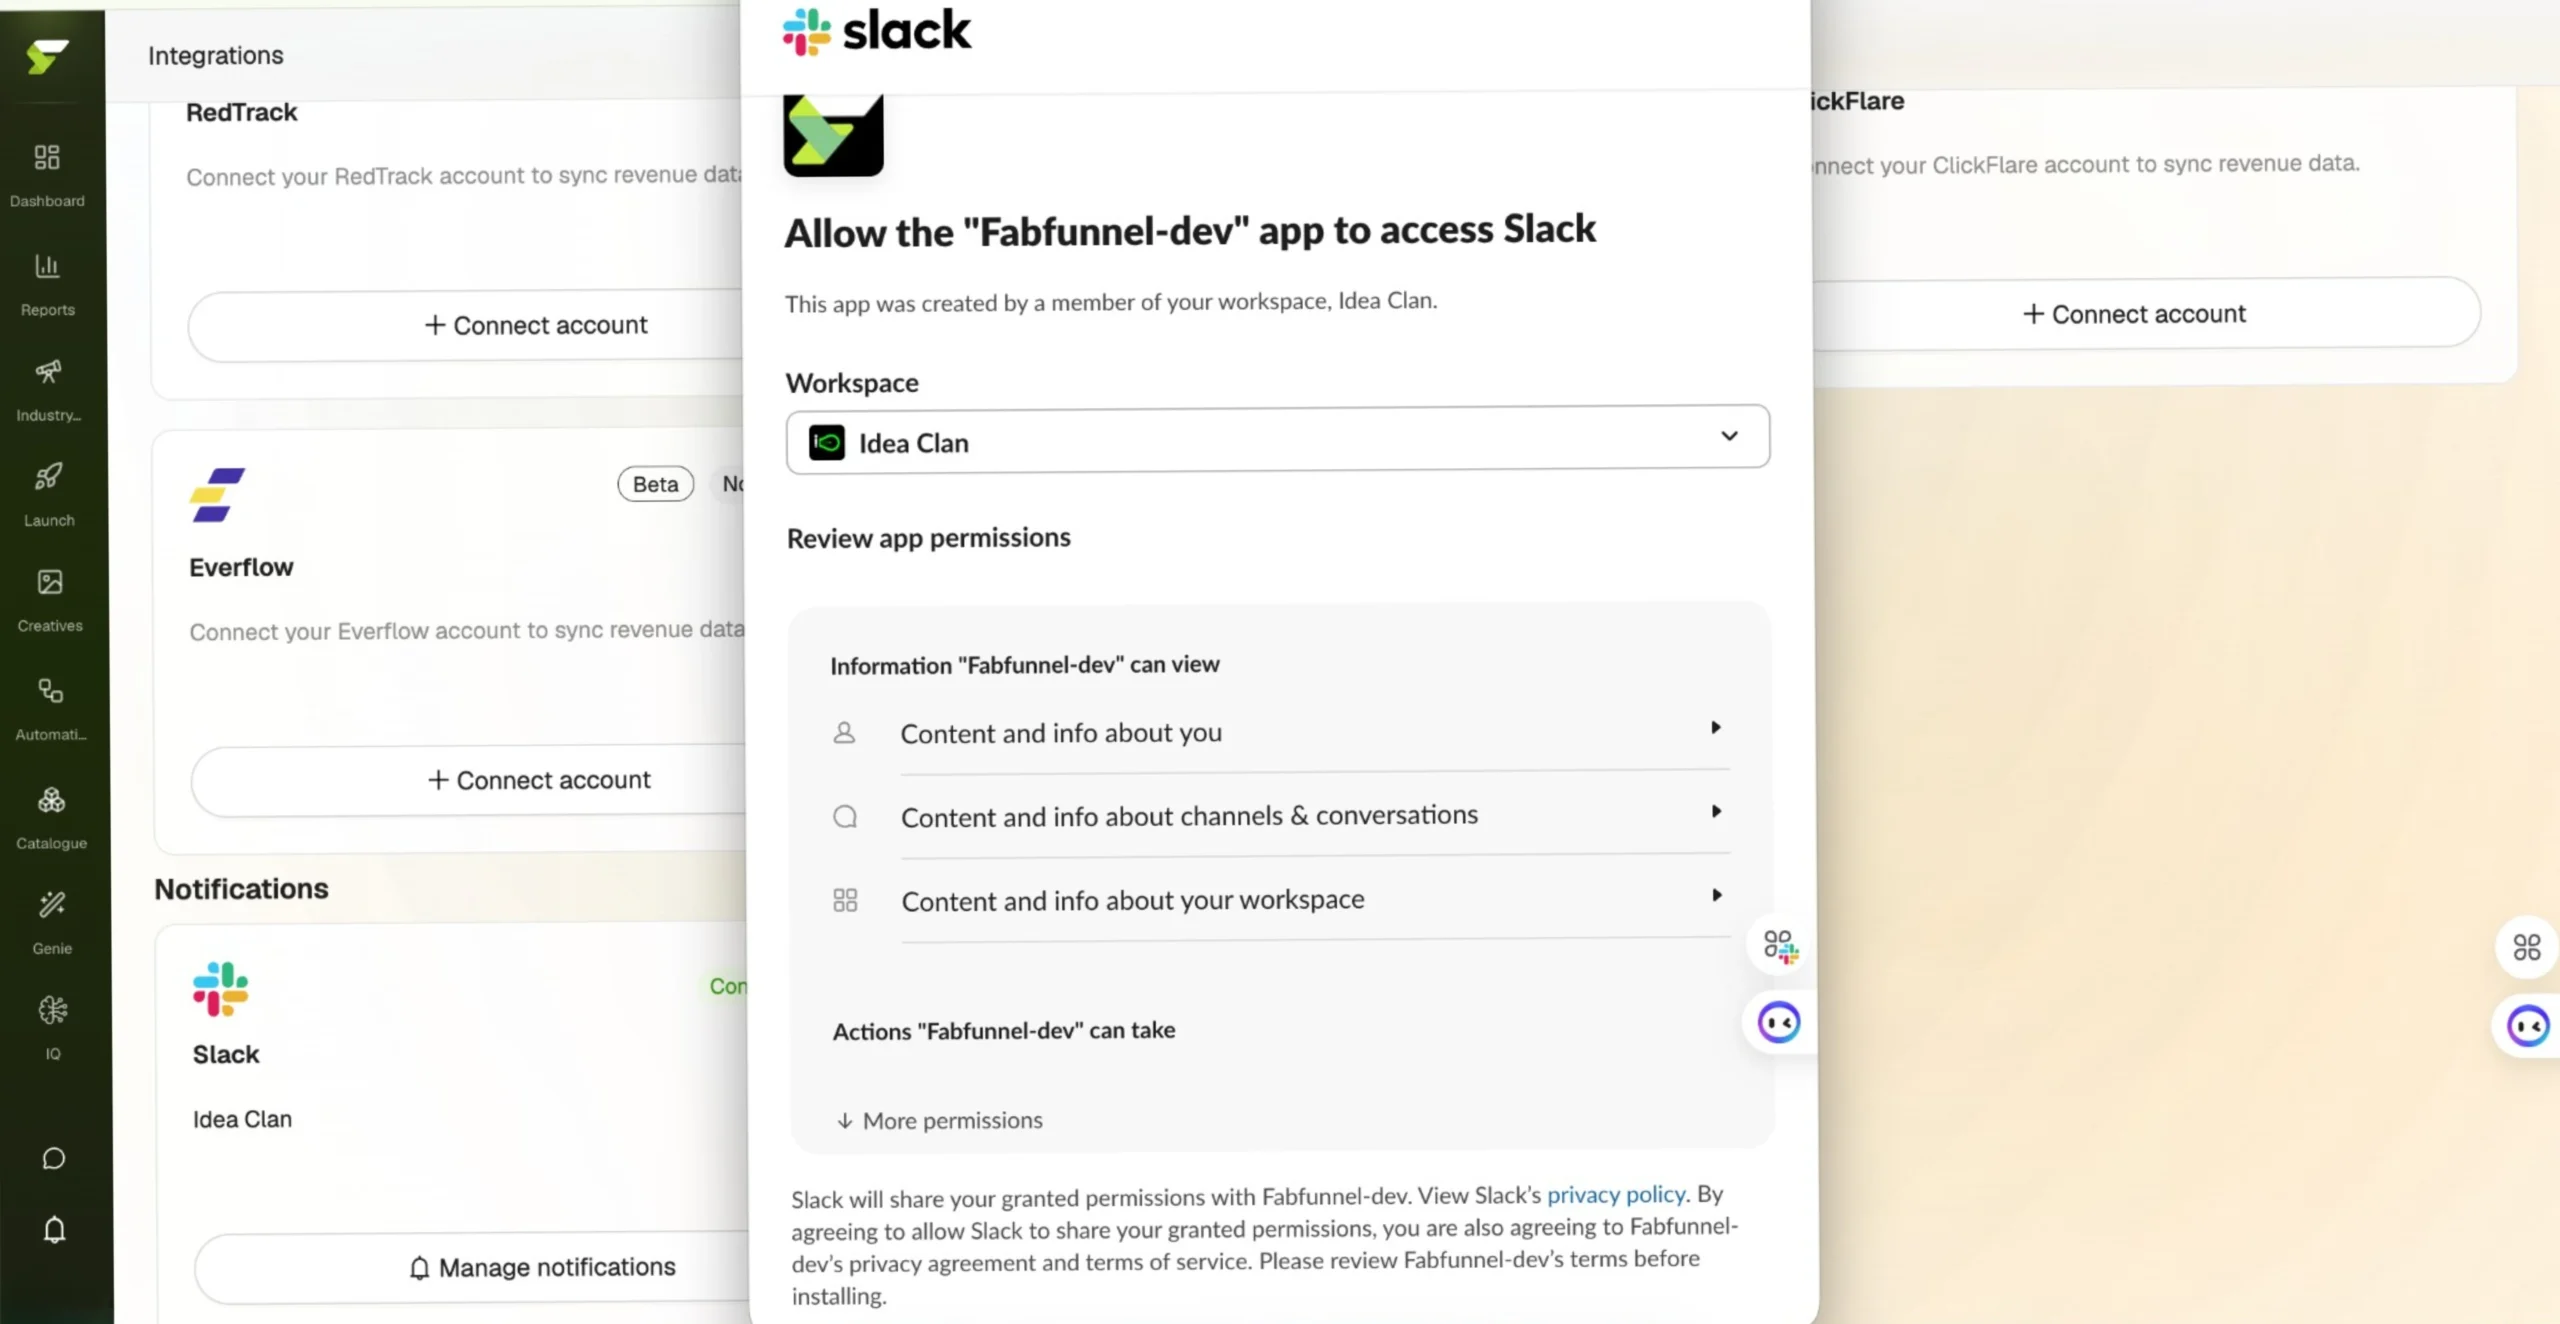The height and width of the screenshot is (1324, 2560).
Task: Open Industry telescope icon in sidebar
Action: [48, 372]
